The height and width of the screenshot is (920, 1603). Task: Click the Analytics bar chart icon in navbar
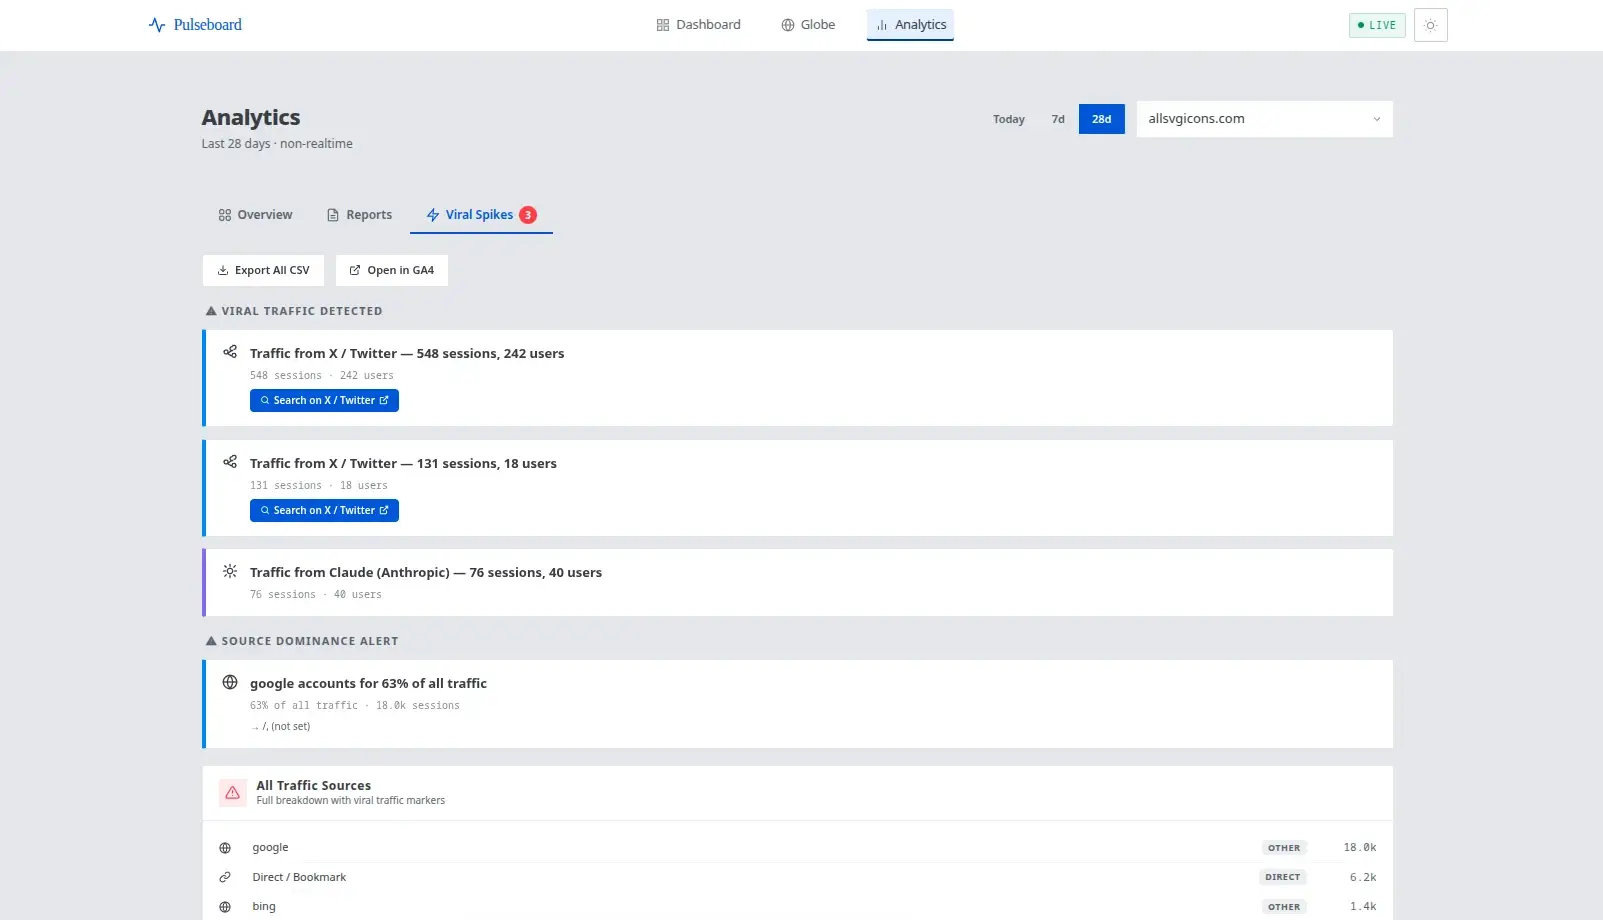[882, 25]
